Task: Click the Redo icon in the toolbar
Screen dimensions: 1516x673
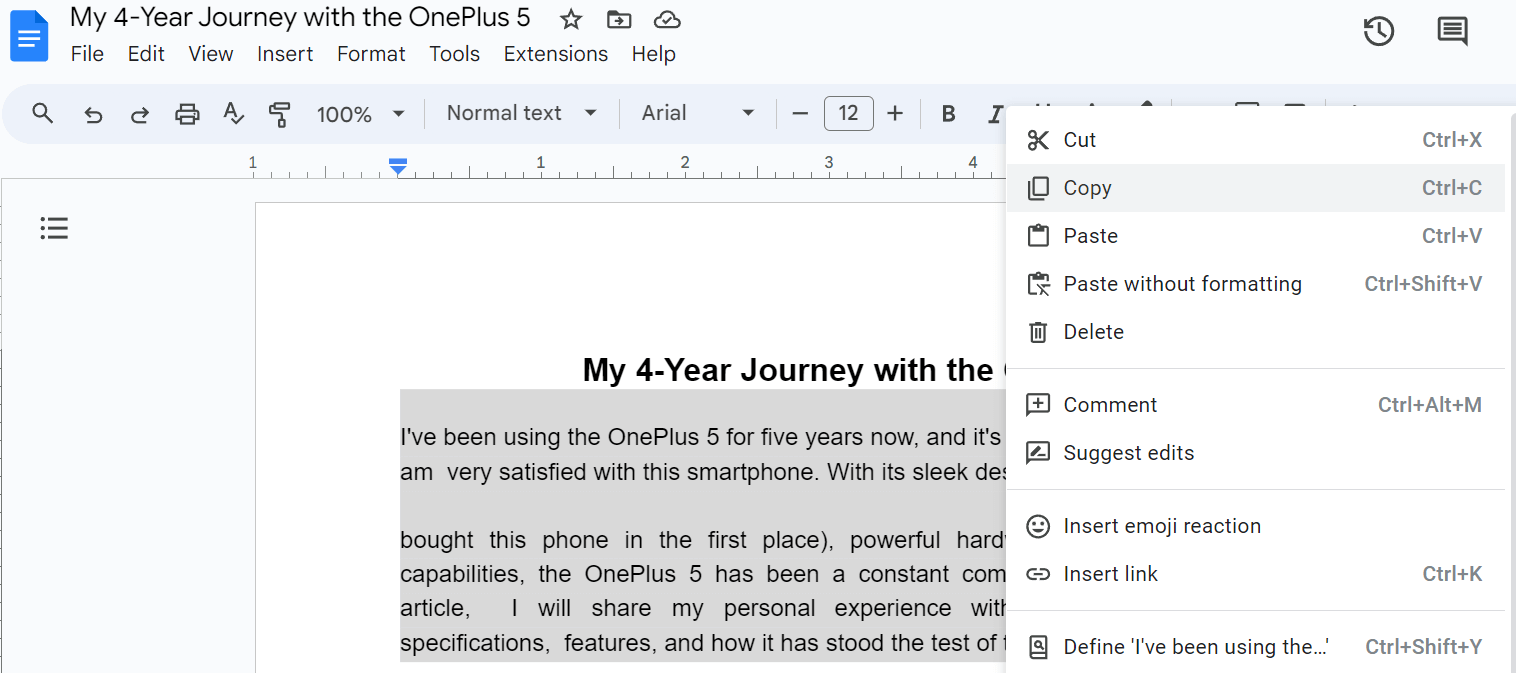Action: 139,113
